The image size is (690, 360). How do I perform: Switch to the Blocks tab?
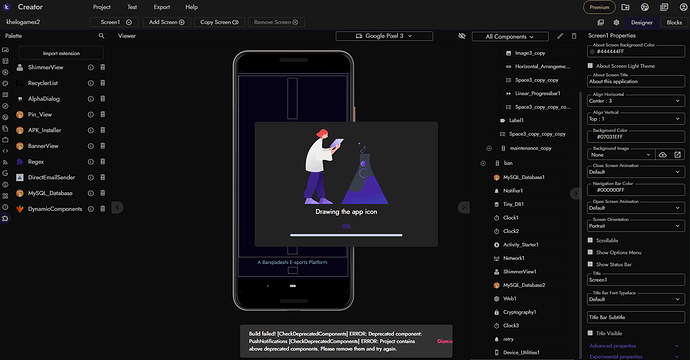674,22
